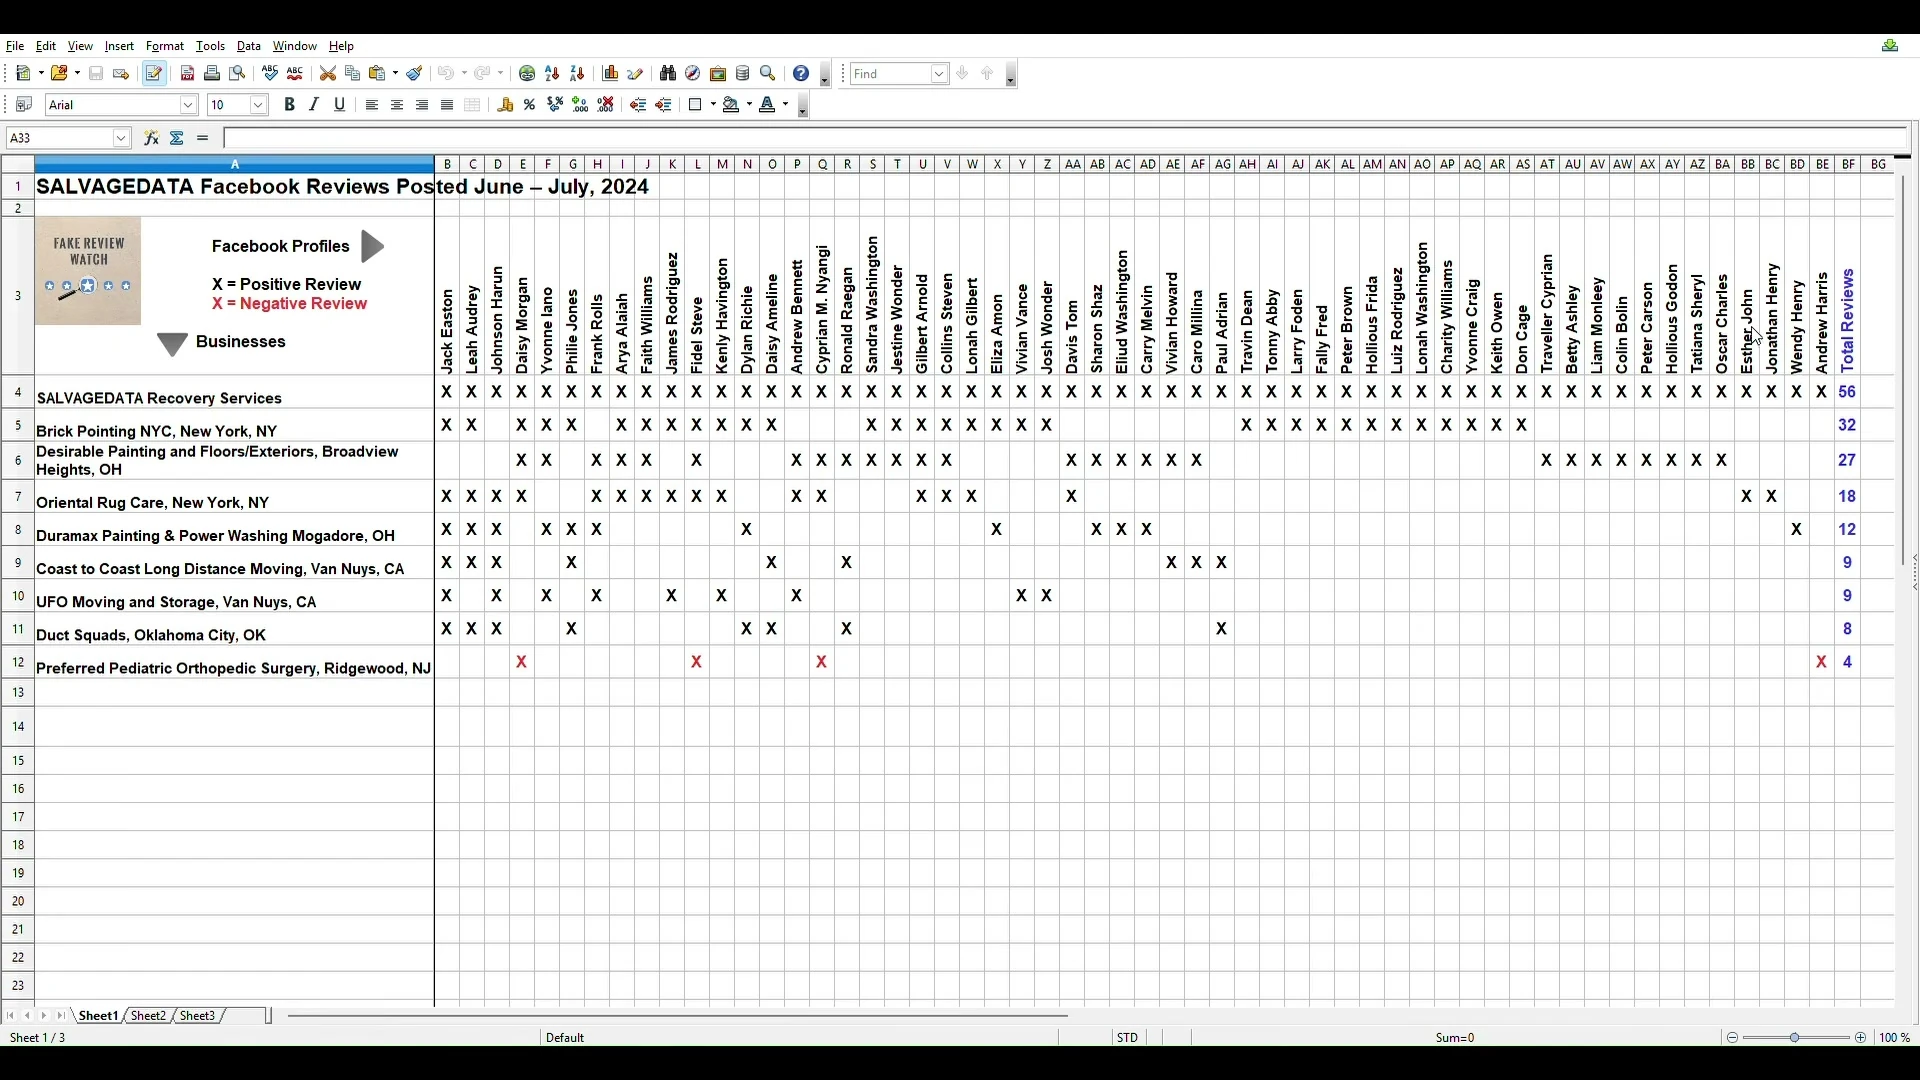This screenshot has width=1920, height=1080.
Task: Switch to the Sheet3 tab
Action: (198, 1017)
